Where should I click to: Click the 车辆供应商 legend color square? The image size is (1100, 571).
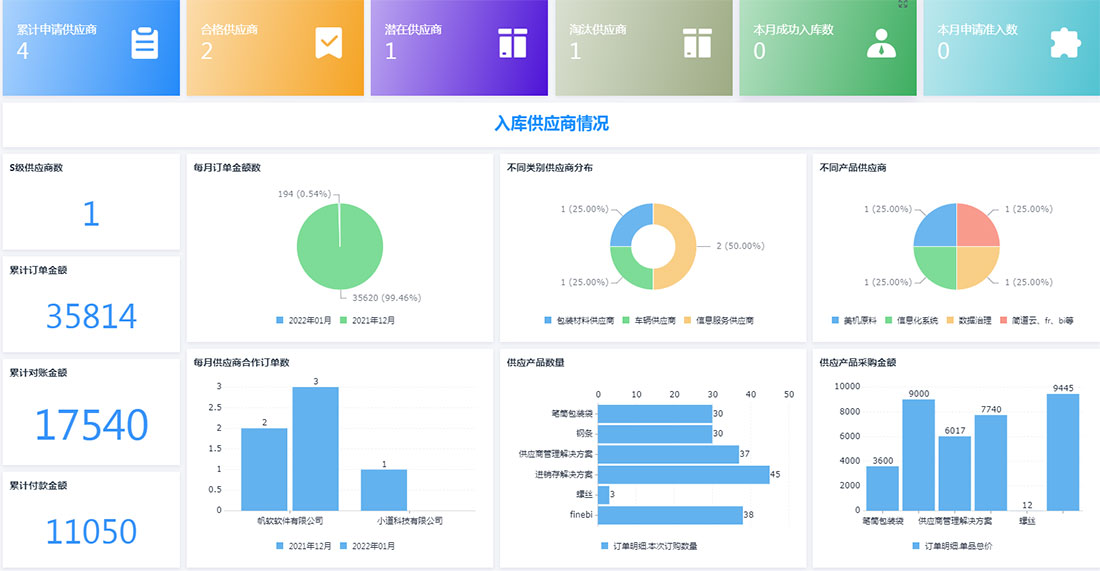click(625, 320)
